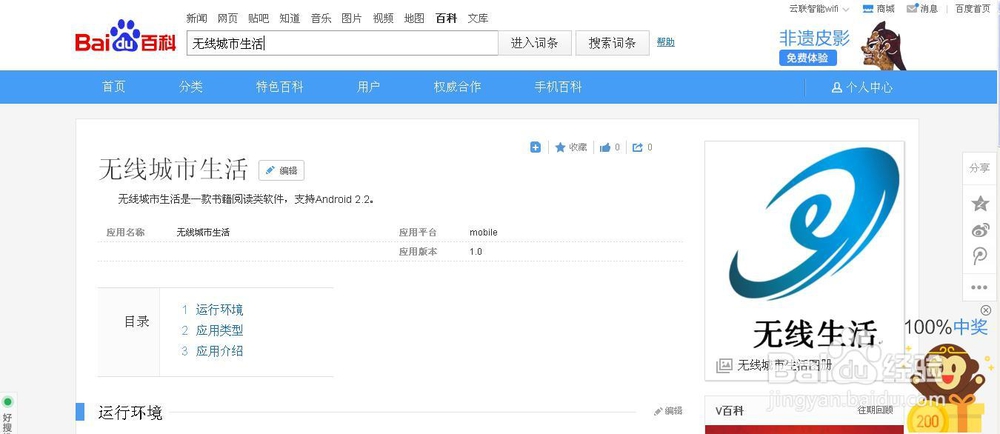This screenshot has height=434, width=1000.
Task: Go to 视频 in top navigation
Action: pyautogui.click(x=383, y=18)
